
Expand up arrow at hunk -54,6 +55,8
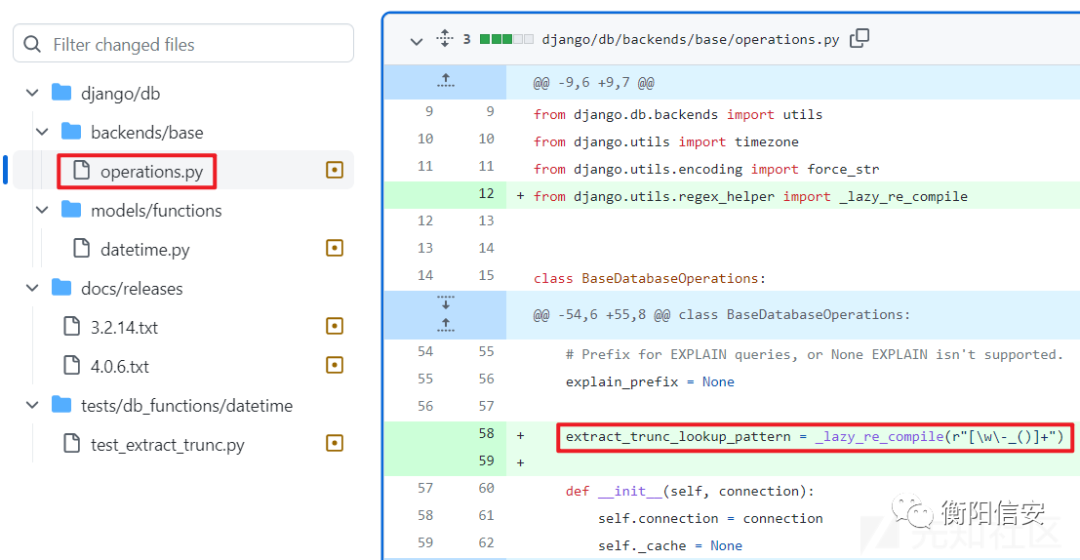tap(446, 324)
